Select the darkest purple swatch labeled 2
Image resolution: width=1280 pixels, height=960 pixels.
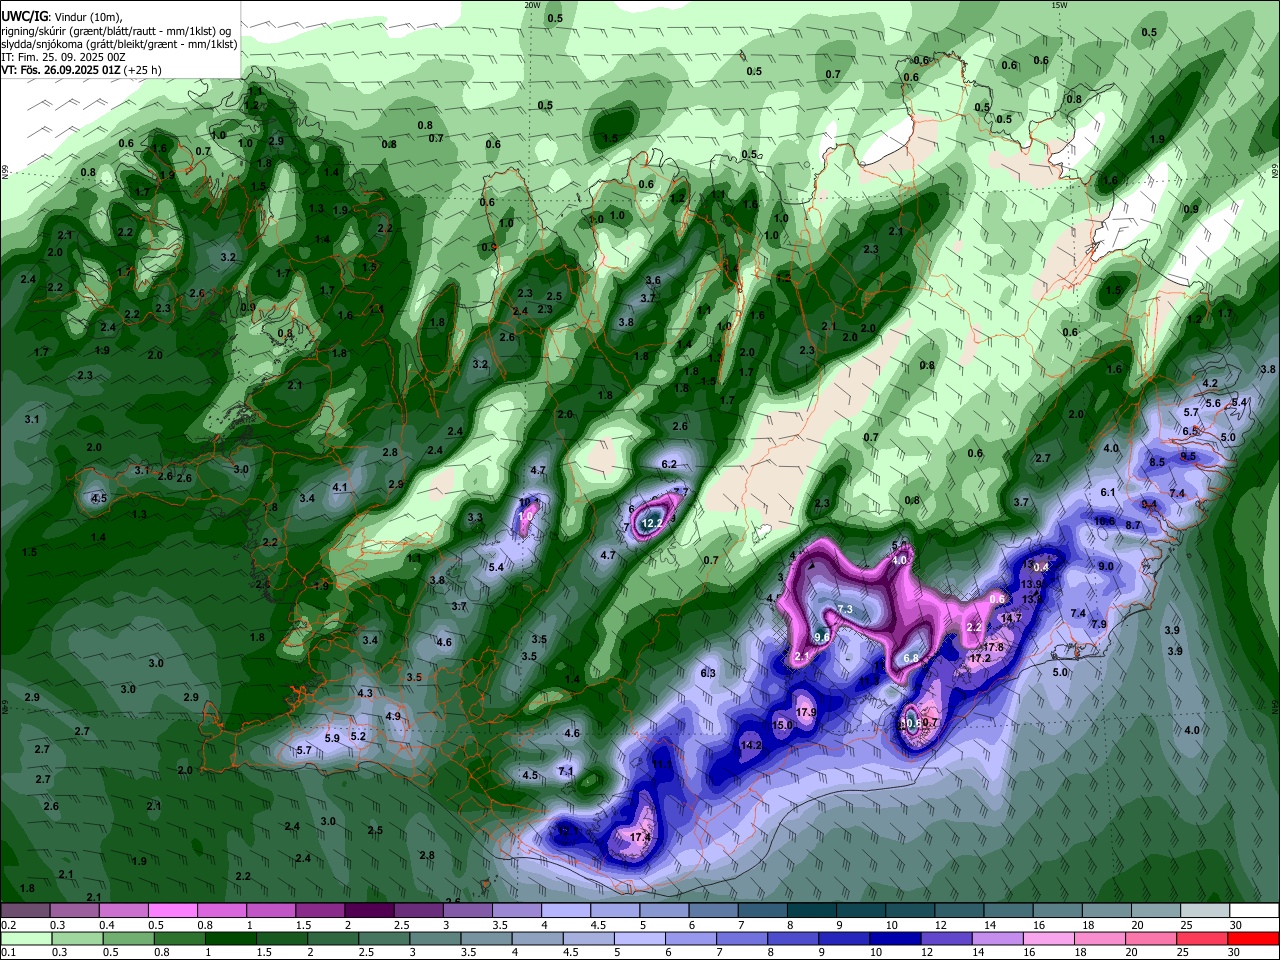pyautogui.click(x=369, y=911)
